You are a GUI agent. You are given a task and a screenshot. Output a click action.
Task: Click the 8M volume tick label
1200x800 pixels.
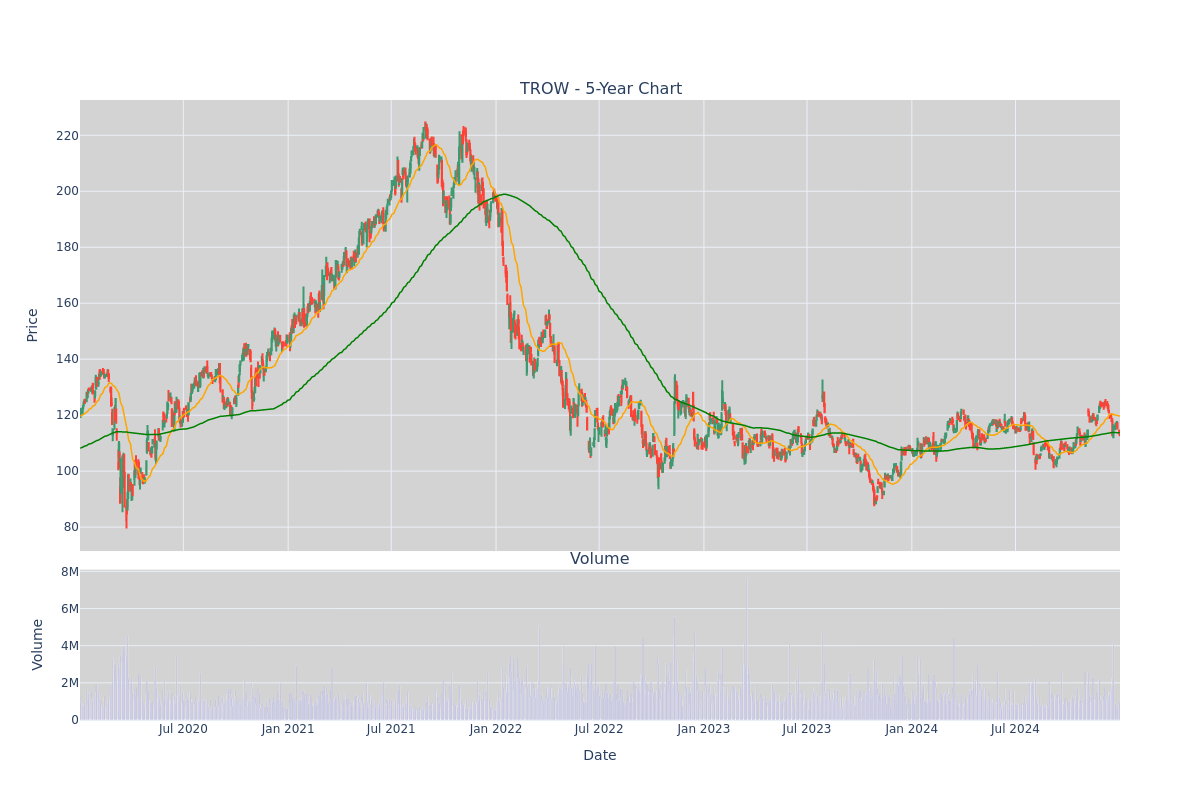(70, 572)
